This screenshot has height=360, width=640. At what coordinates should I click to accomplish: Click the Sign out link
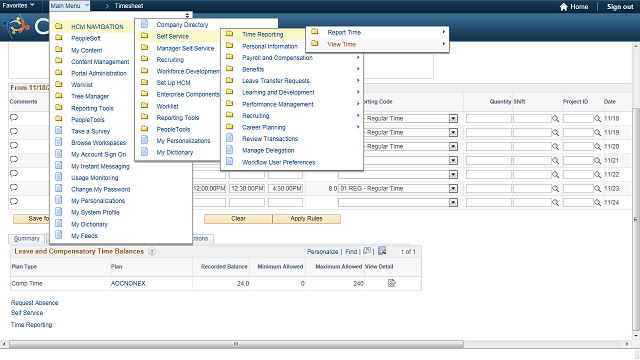tap(620, 7)
